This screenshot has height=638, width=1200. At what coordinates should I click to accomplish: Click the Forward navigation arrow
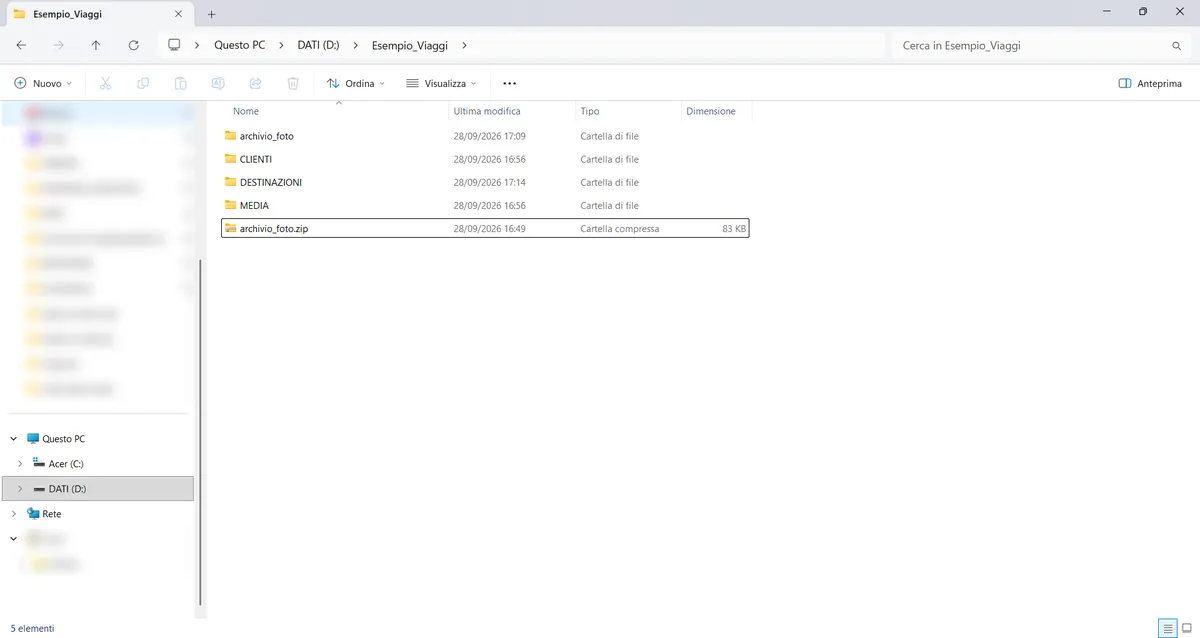coord(58,46)
